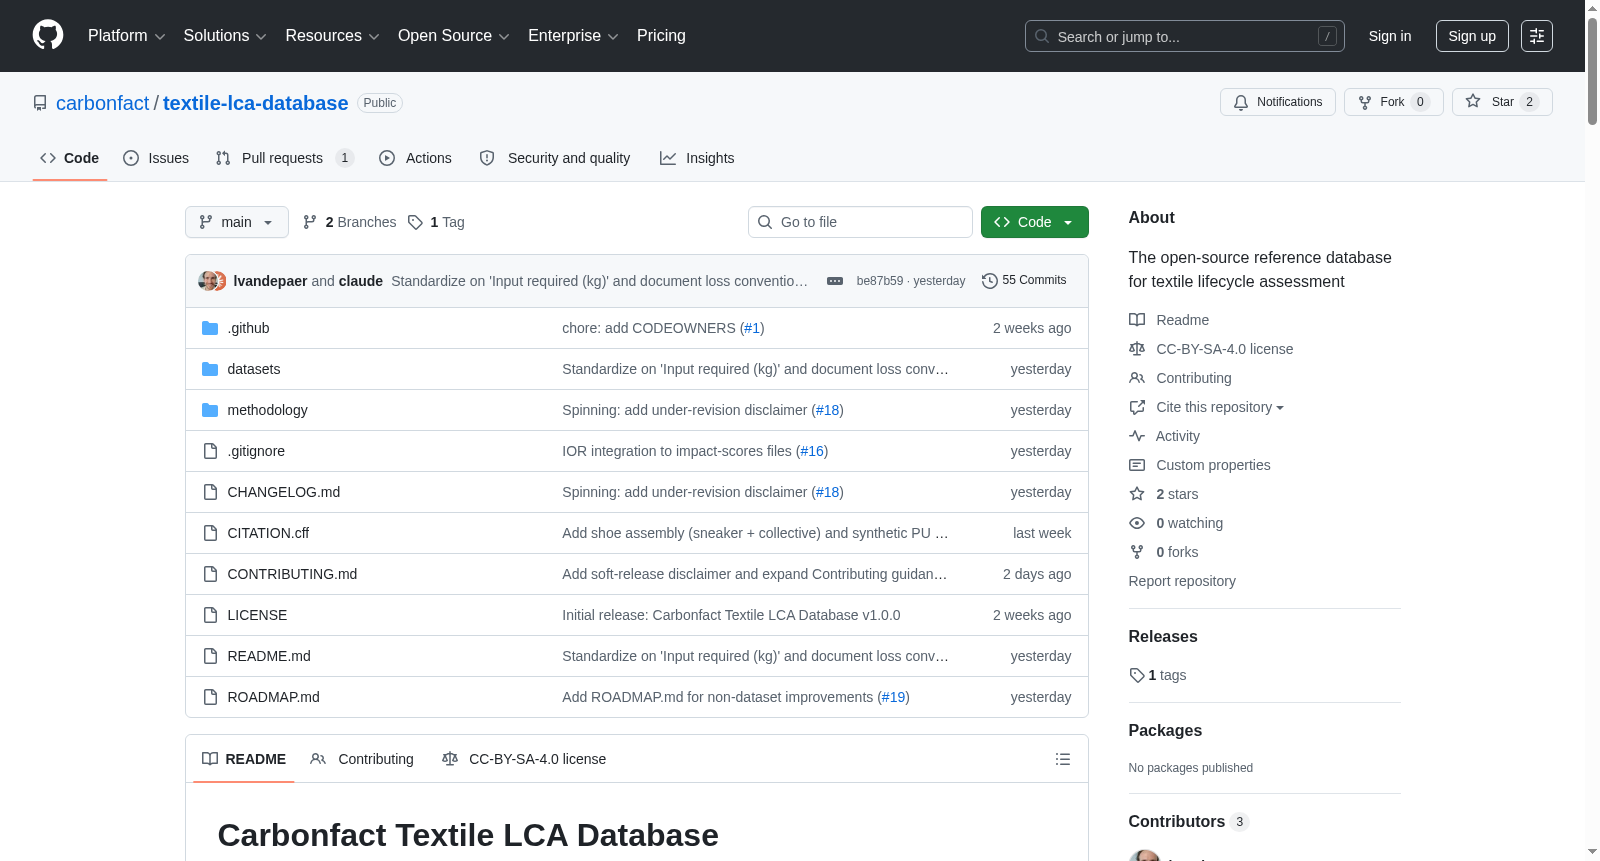Expand the Platform menu
The width and height of the screenshot is (1600, 861).
(127, 36)
